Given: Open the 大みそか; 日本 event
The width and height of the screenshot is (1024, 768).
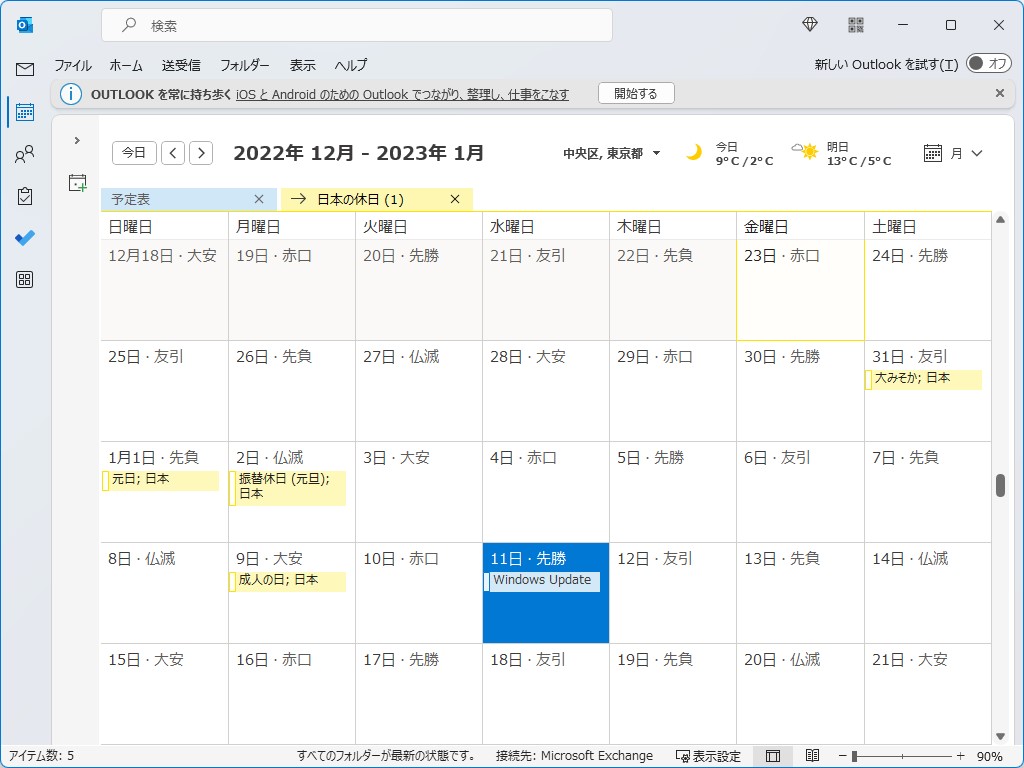Looking at the screenshot, I should tap(923, 379).
